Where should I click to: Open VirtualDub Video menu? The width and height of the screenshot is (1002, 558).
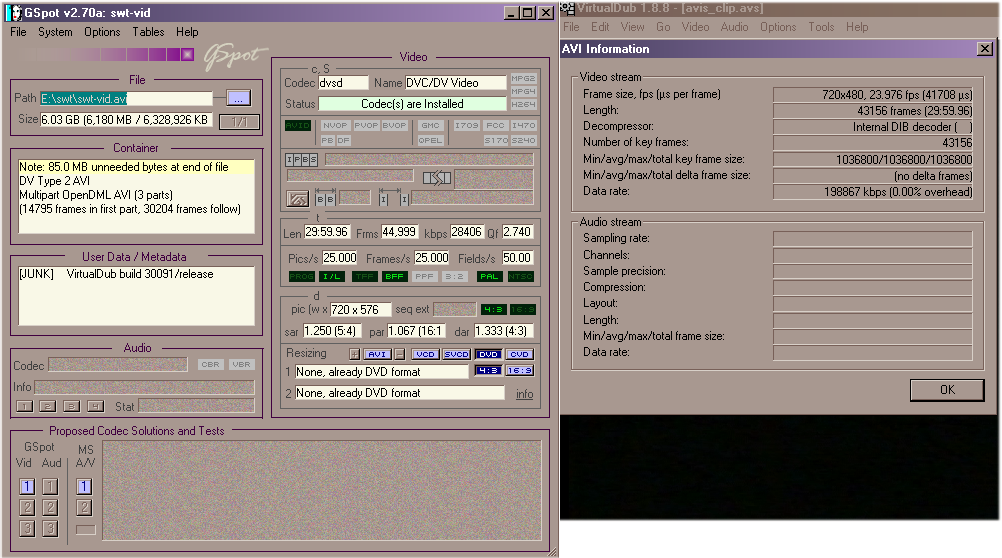point(695,27)
